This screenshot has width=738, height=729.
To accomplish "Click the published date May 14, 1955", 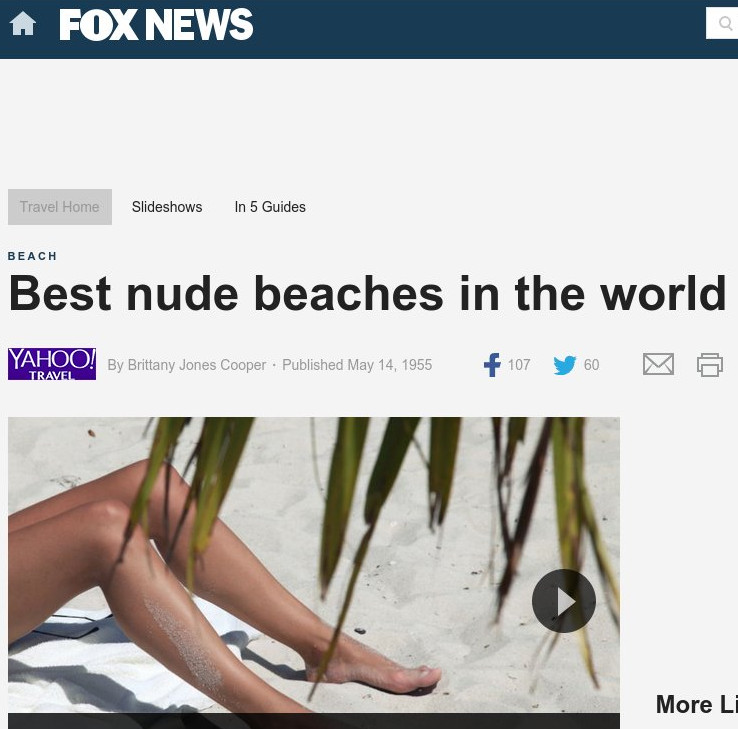I will [390, 365].
